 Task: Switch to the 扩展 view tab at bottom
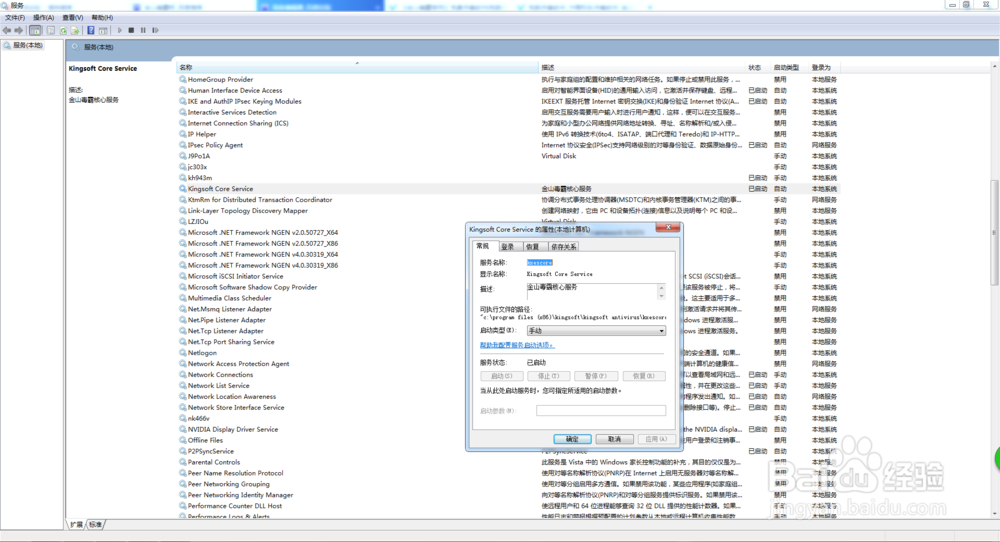click(77, 524)
